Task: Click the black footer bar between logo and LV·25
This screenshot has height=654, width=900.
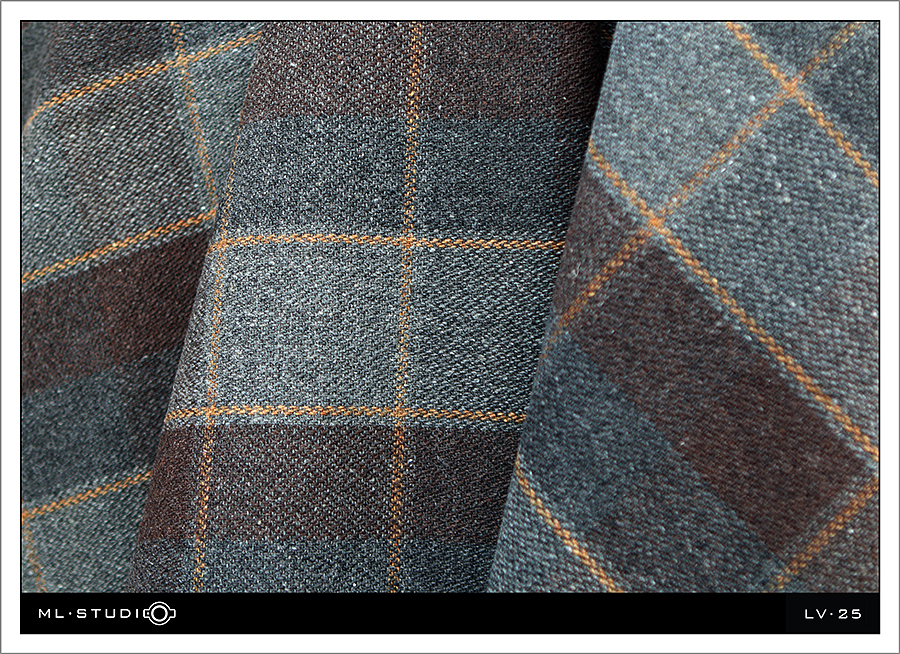Action: tap(480, 613)
